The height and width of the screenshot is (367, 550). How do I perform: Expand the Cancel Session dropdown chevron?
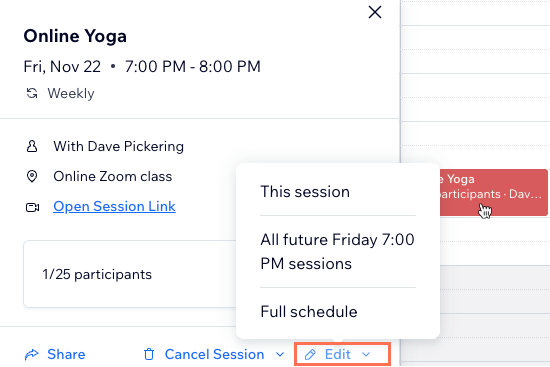tap(280, 355)
